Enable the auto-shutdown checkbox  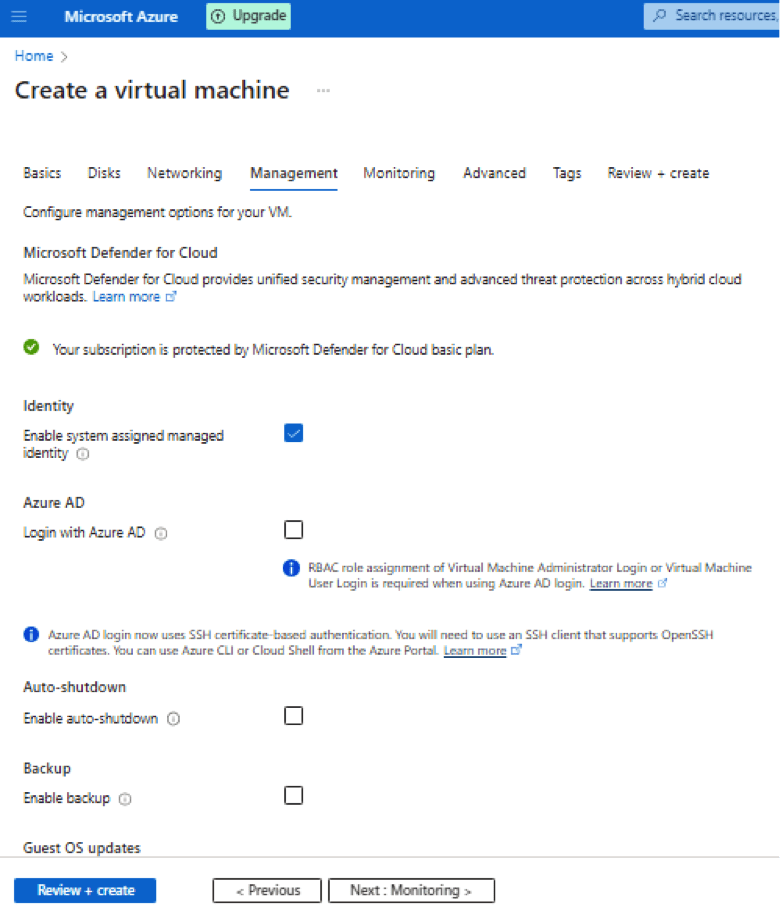click(x=293, y=716)
